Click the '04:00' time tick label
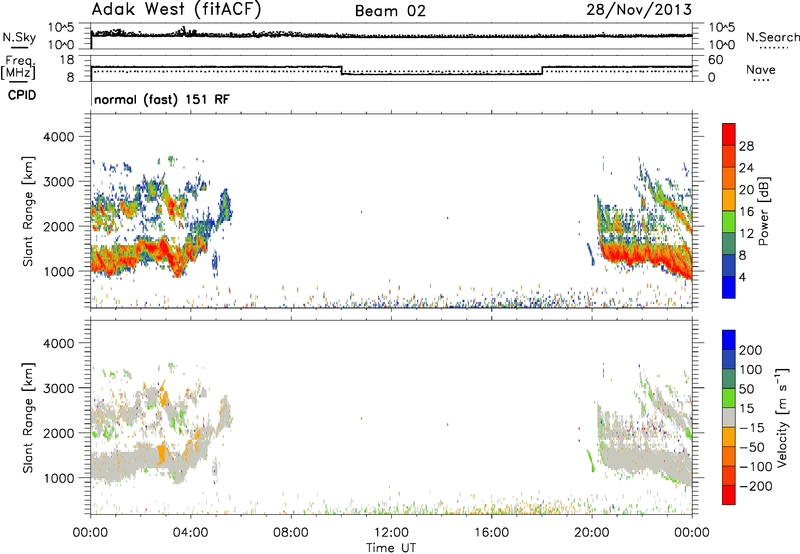The height and width of the screenshot is (554, 800). point(190,533)
